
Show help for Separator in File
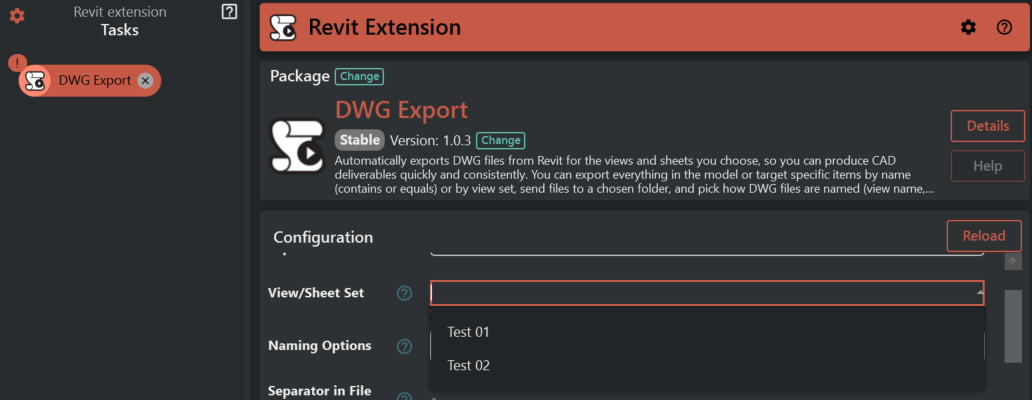404,397
